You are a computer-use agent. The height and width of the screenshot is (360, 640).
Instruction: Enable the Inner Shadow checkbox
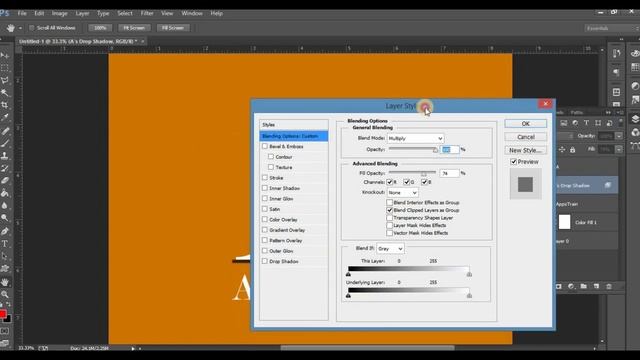[x=265, y=188]
